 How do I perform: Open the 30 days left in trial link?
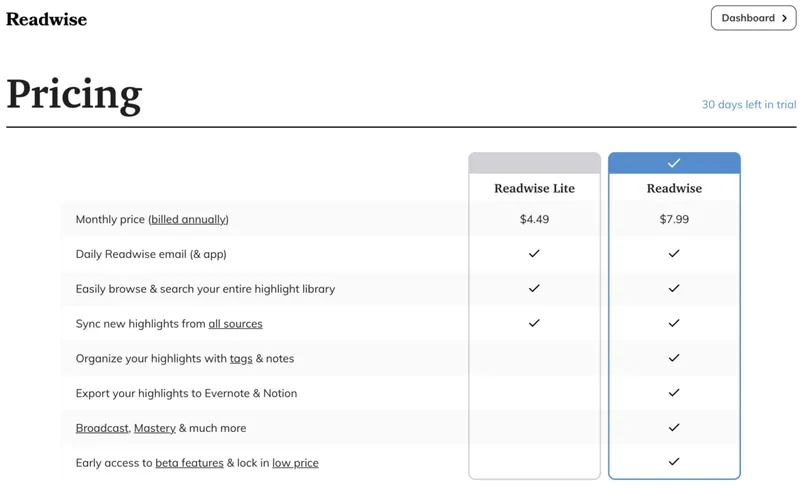click(748, 104)
